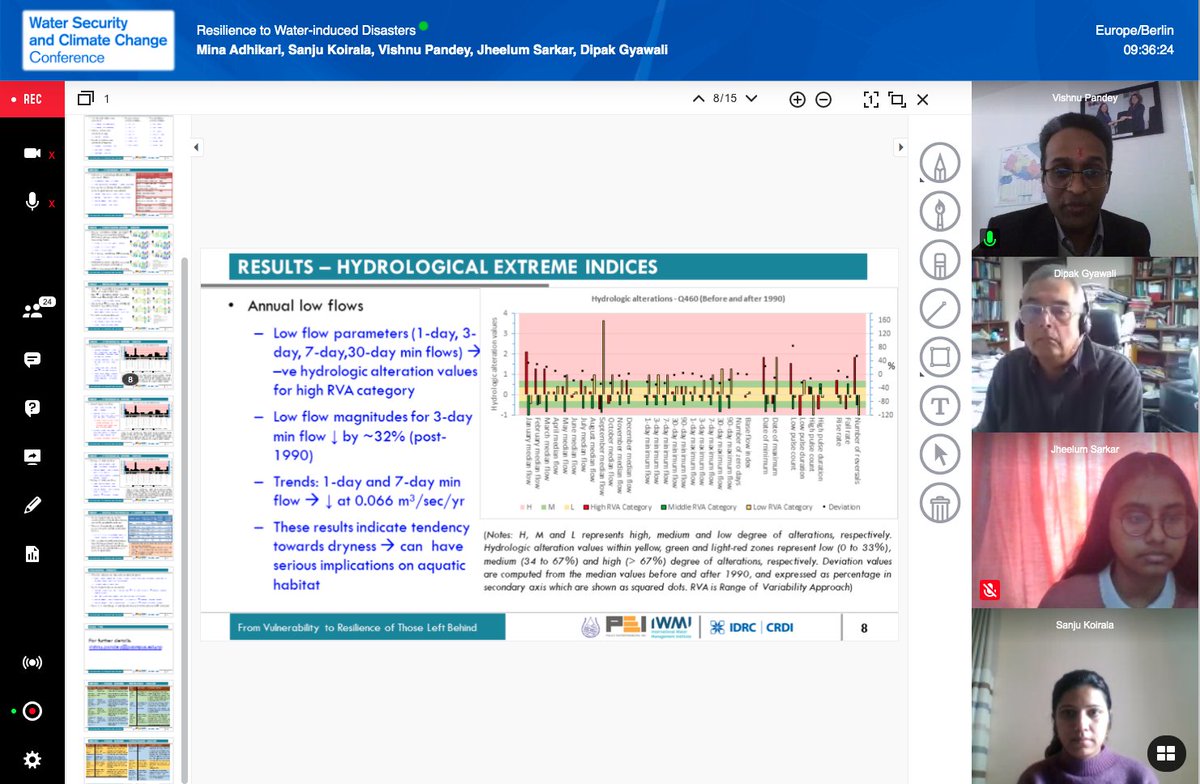Open the current slide 8 thumbnail
Viewport: 1200px width, 784px height.
(x=129, y=363)
